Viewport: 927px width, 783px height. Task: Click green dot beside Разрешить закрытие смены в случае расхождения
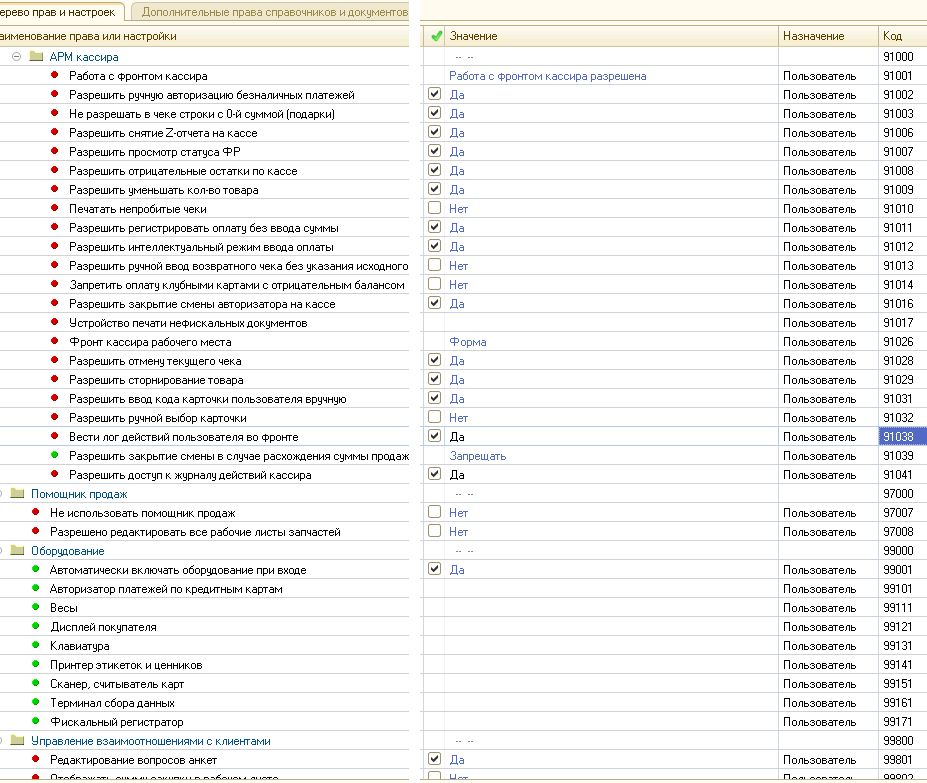point(55,455)
